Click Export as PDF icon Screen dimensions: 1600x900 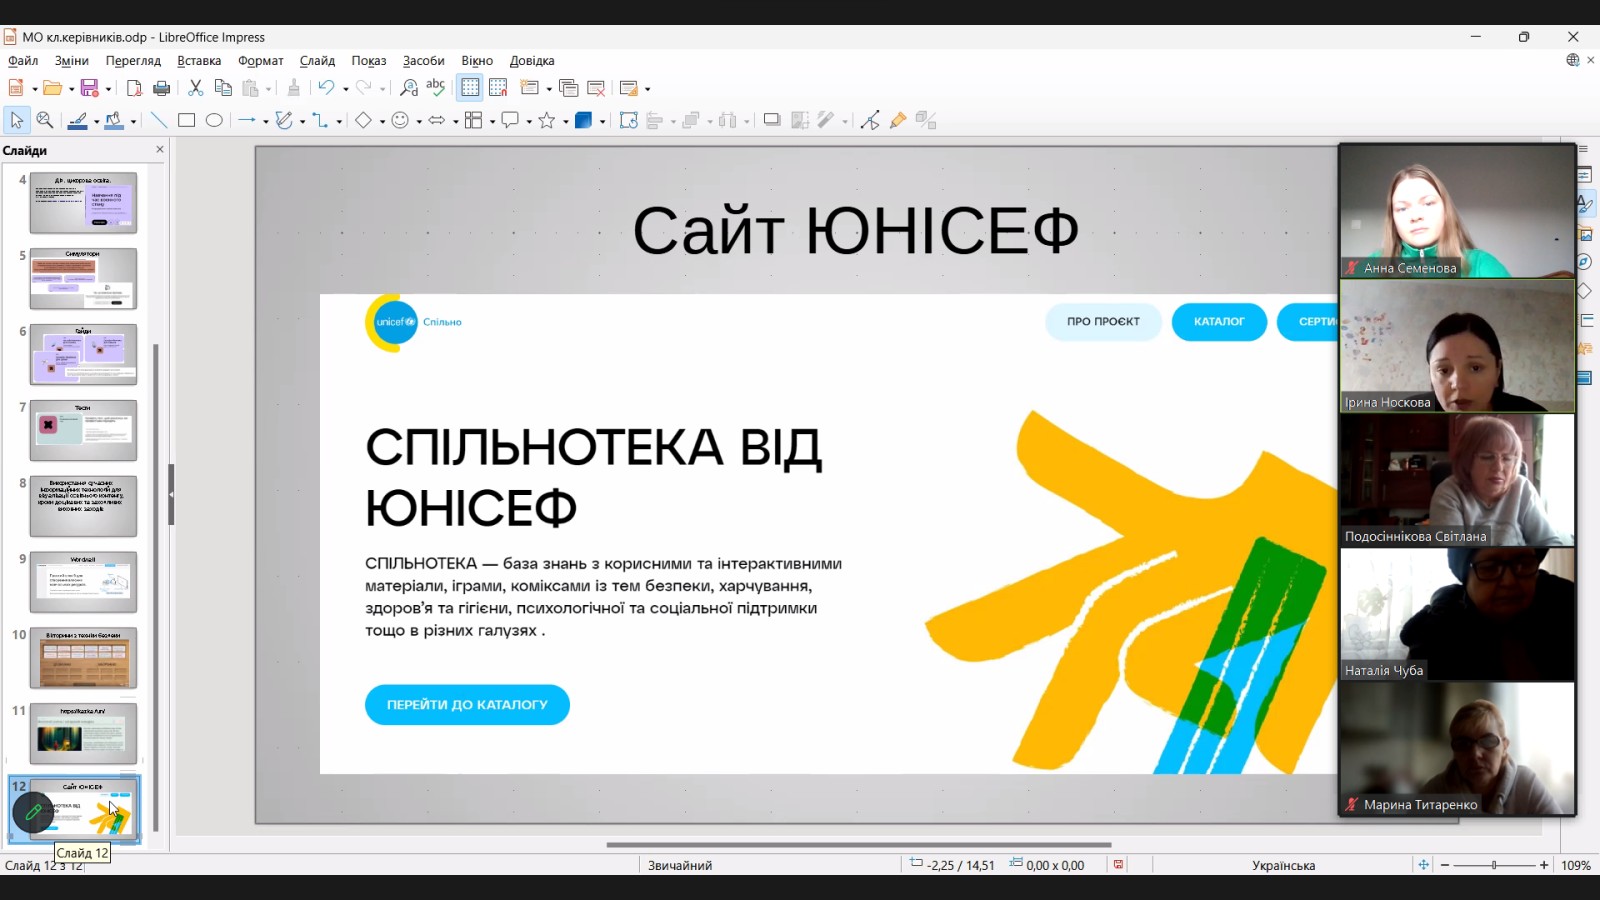134,88
